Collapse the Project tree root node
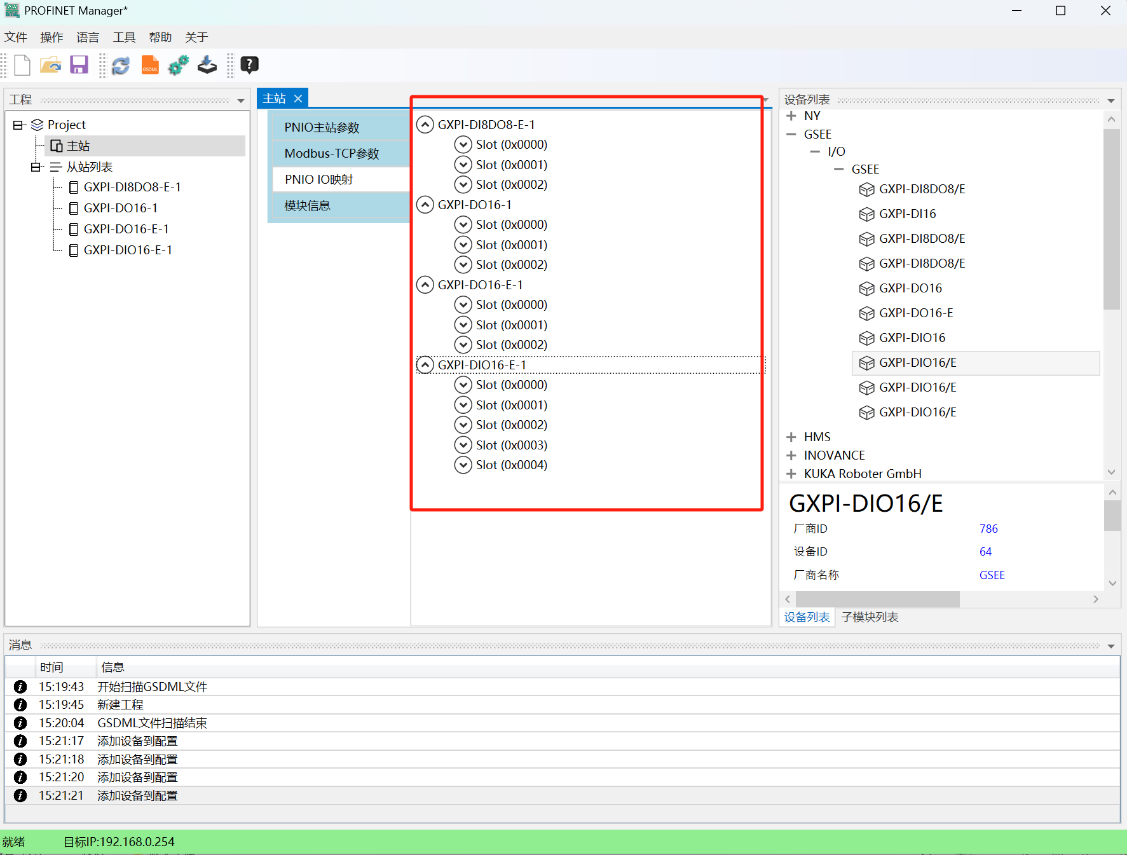The width and height of the screenshot is (1127, 855). coord(18,125)
